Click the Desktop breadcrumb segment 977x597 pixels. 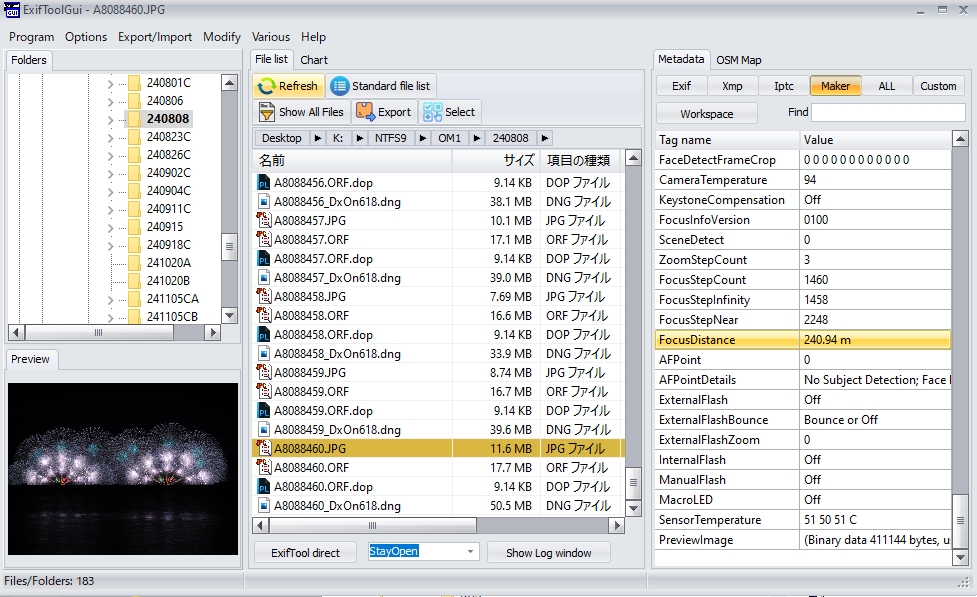(x=282, y=138)
